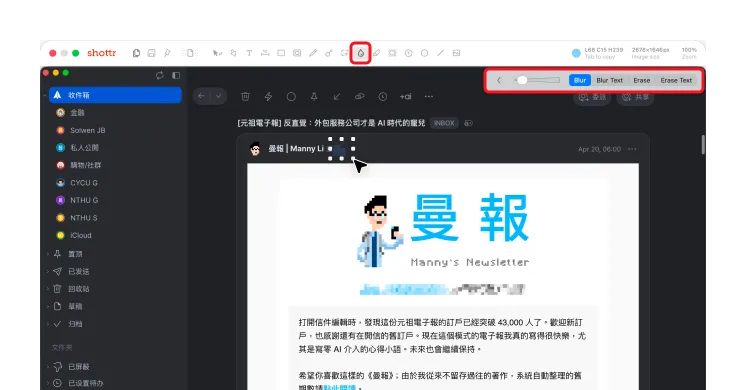
Task: Click the clock snooze icon in mail toolbar
Action: (382, 96)
